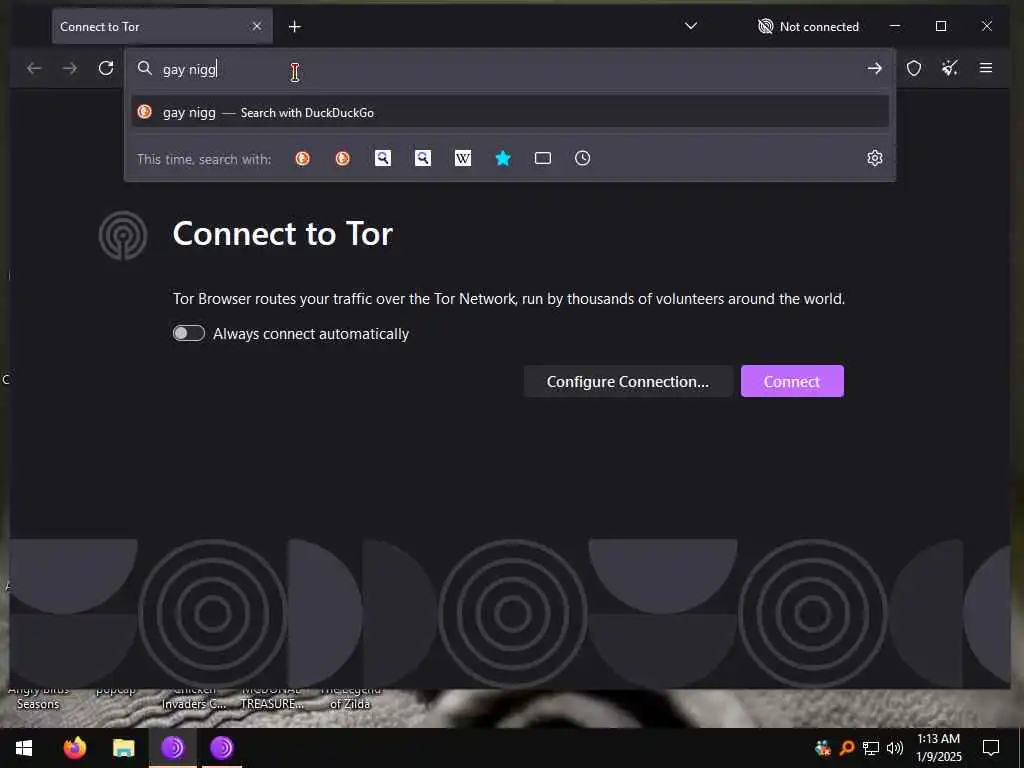Open search settings gear in dropdown
The width and height of the screenshot is (1024, 768).
874,158
